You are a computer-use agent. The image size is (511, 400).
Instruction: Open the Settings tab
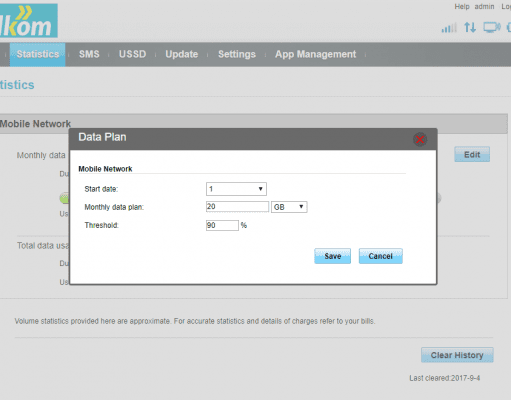pos(237,54)
